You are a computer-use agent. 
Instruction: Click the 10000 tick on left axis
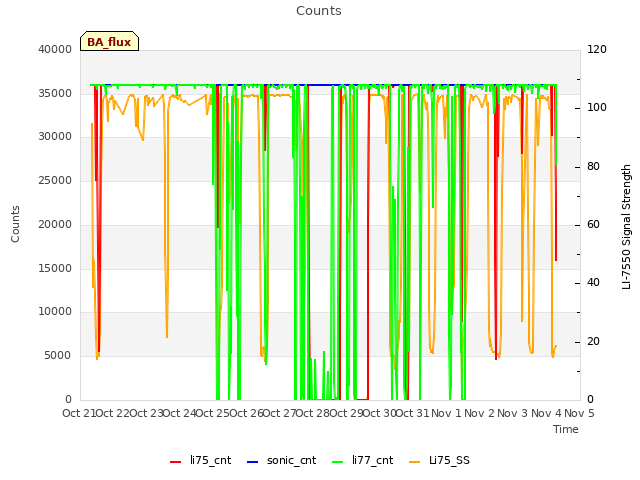(x=55, y=311)
